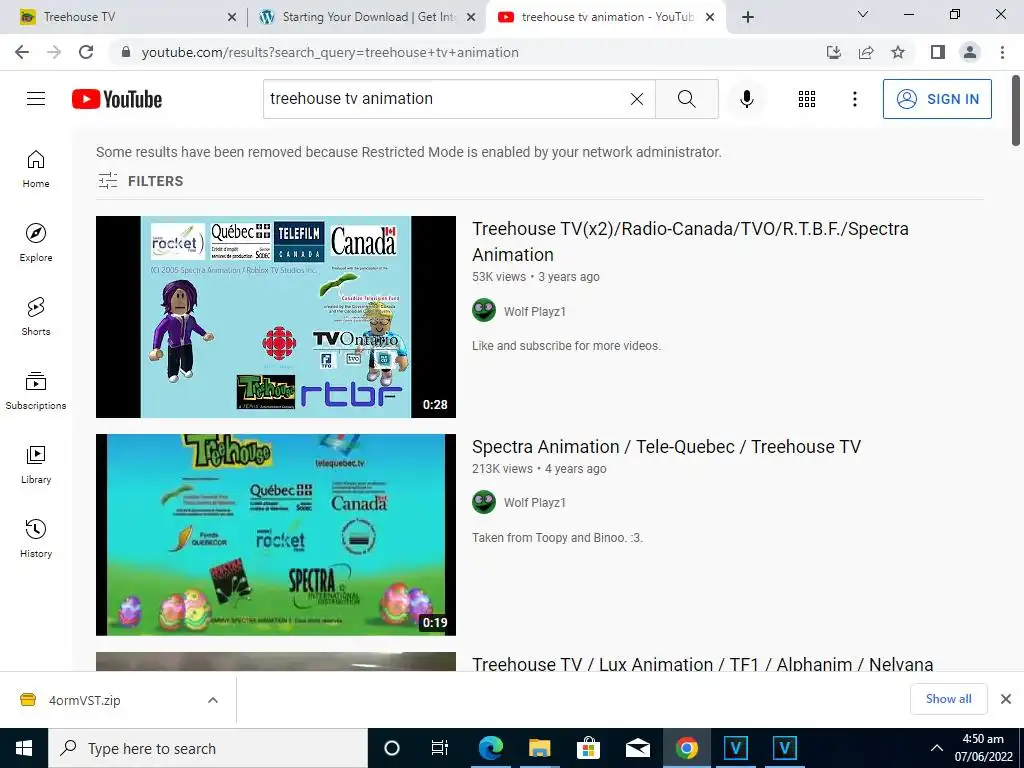Open the taskbar clock and date
Screen dimensions: 1024x768
pyautogui.click(x=983, y=748)
